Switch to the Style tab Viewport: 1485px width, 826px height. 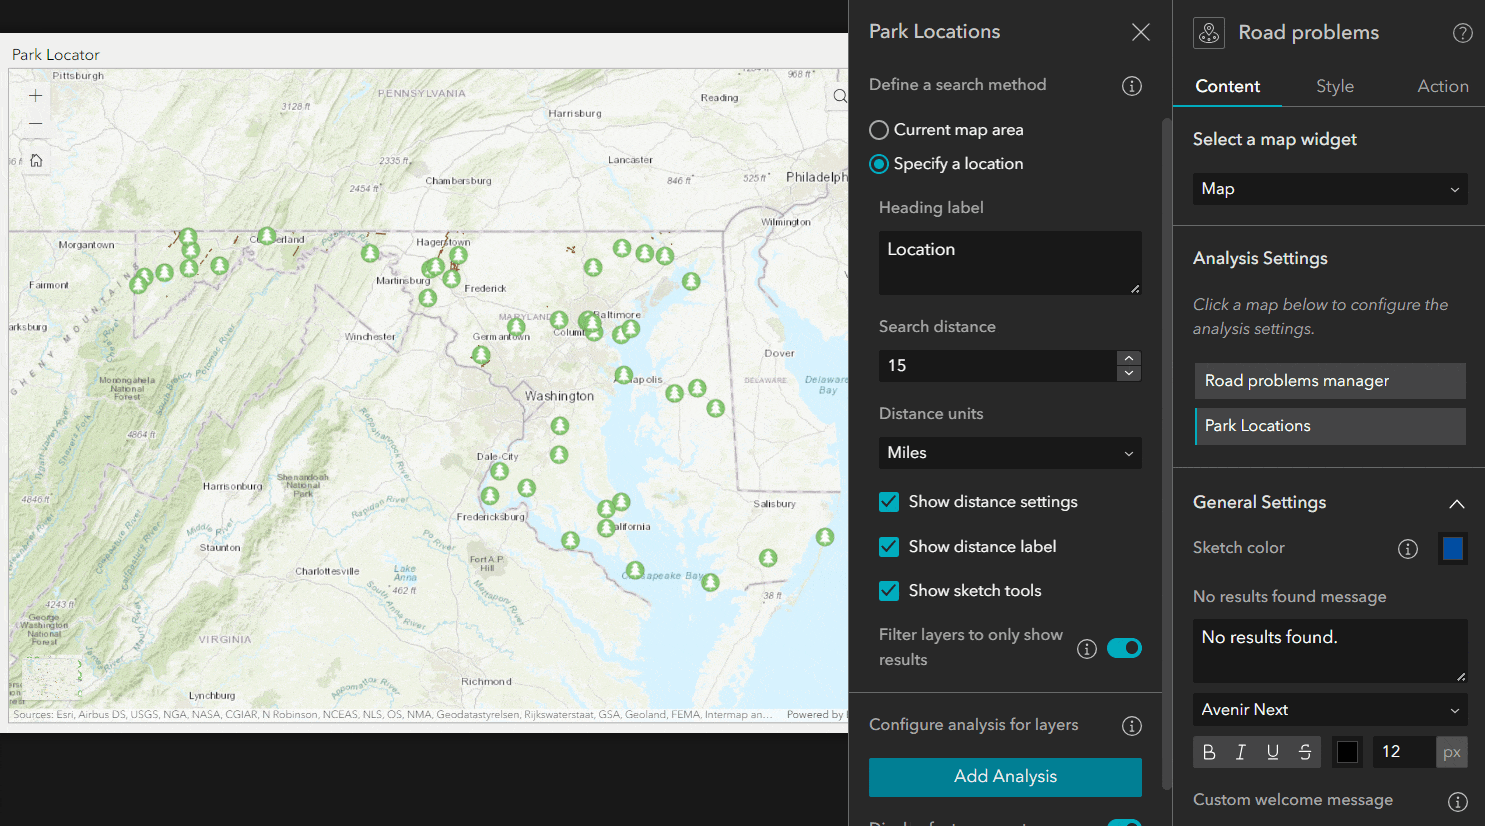pyautogui.click(x=1334, y=86)
